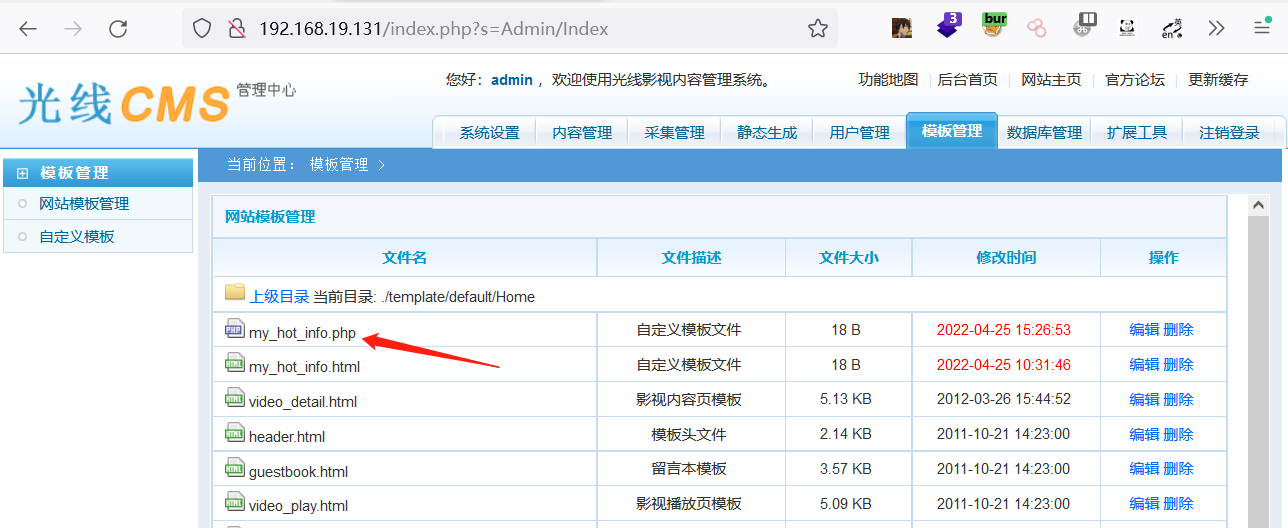The image size is (1288, 528).
Task: Open the pink circles extension icon
Action: pyautogui.click(x=1037, y=28)
